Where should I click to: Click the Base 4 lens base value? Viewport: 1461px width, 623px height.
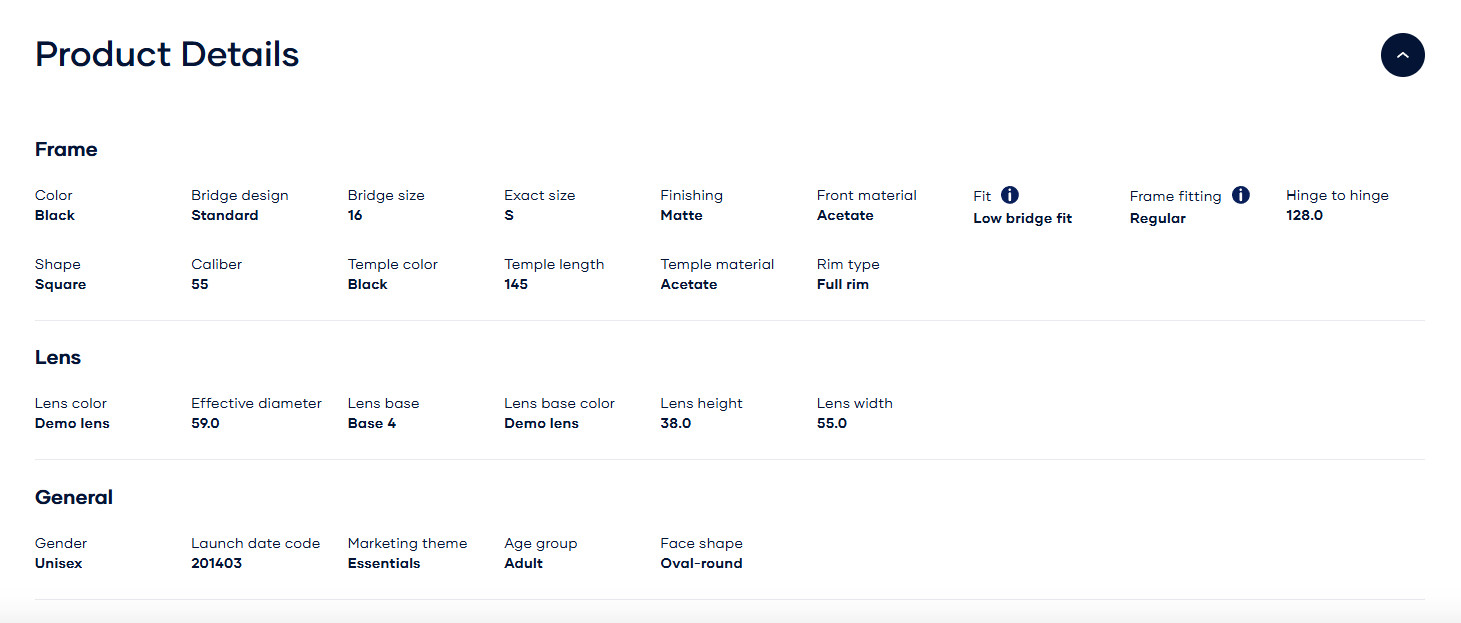click(x=372, y=423)
